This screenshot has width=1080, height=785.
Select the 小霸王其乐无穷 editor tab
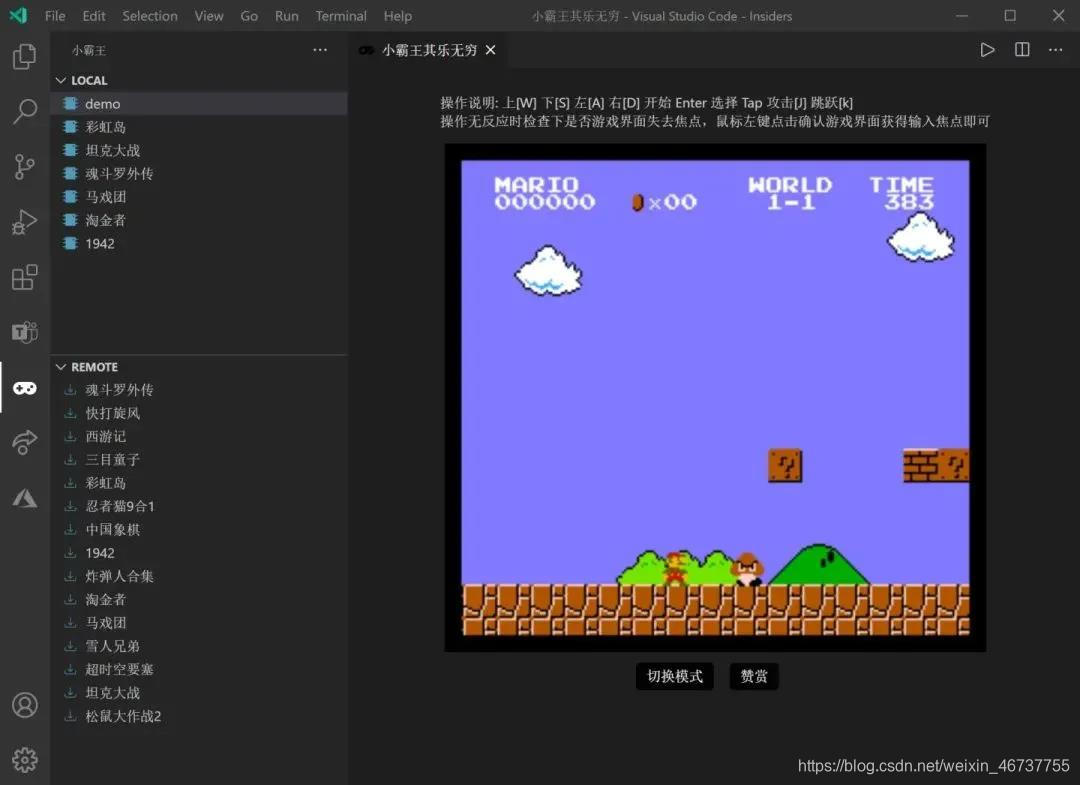[428, 50]
